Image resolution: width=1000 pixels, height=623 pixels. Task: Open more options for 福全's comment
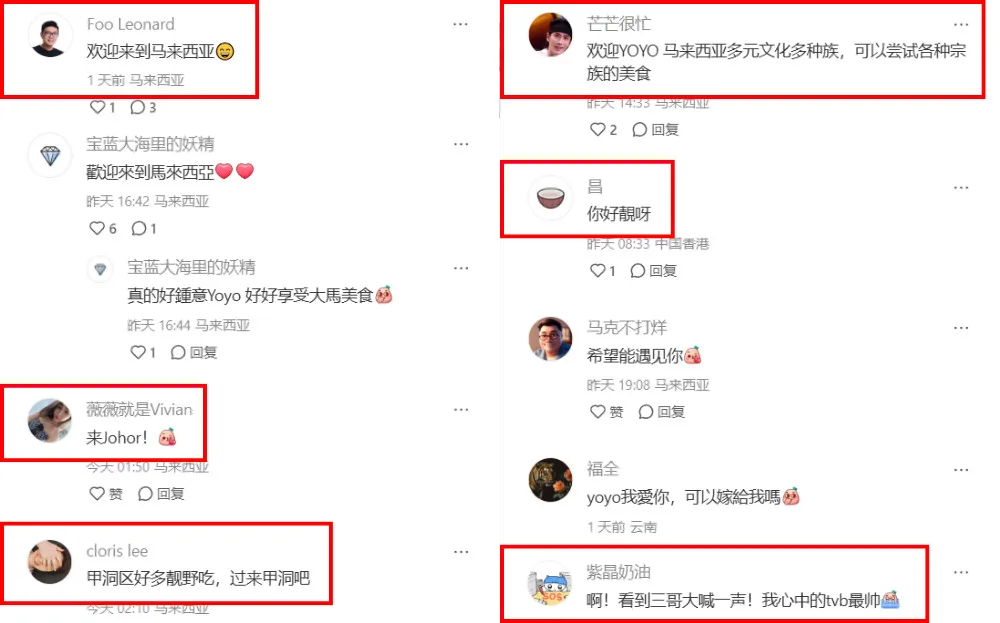pos(961,470)
